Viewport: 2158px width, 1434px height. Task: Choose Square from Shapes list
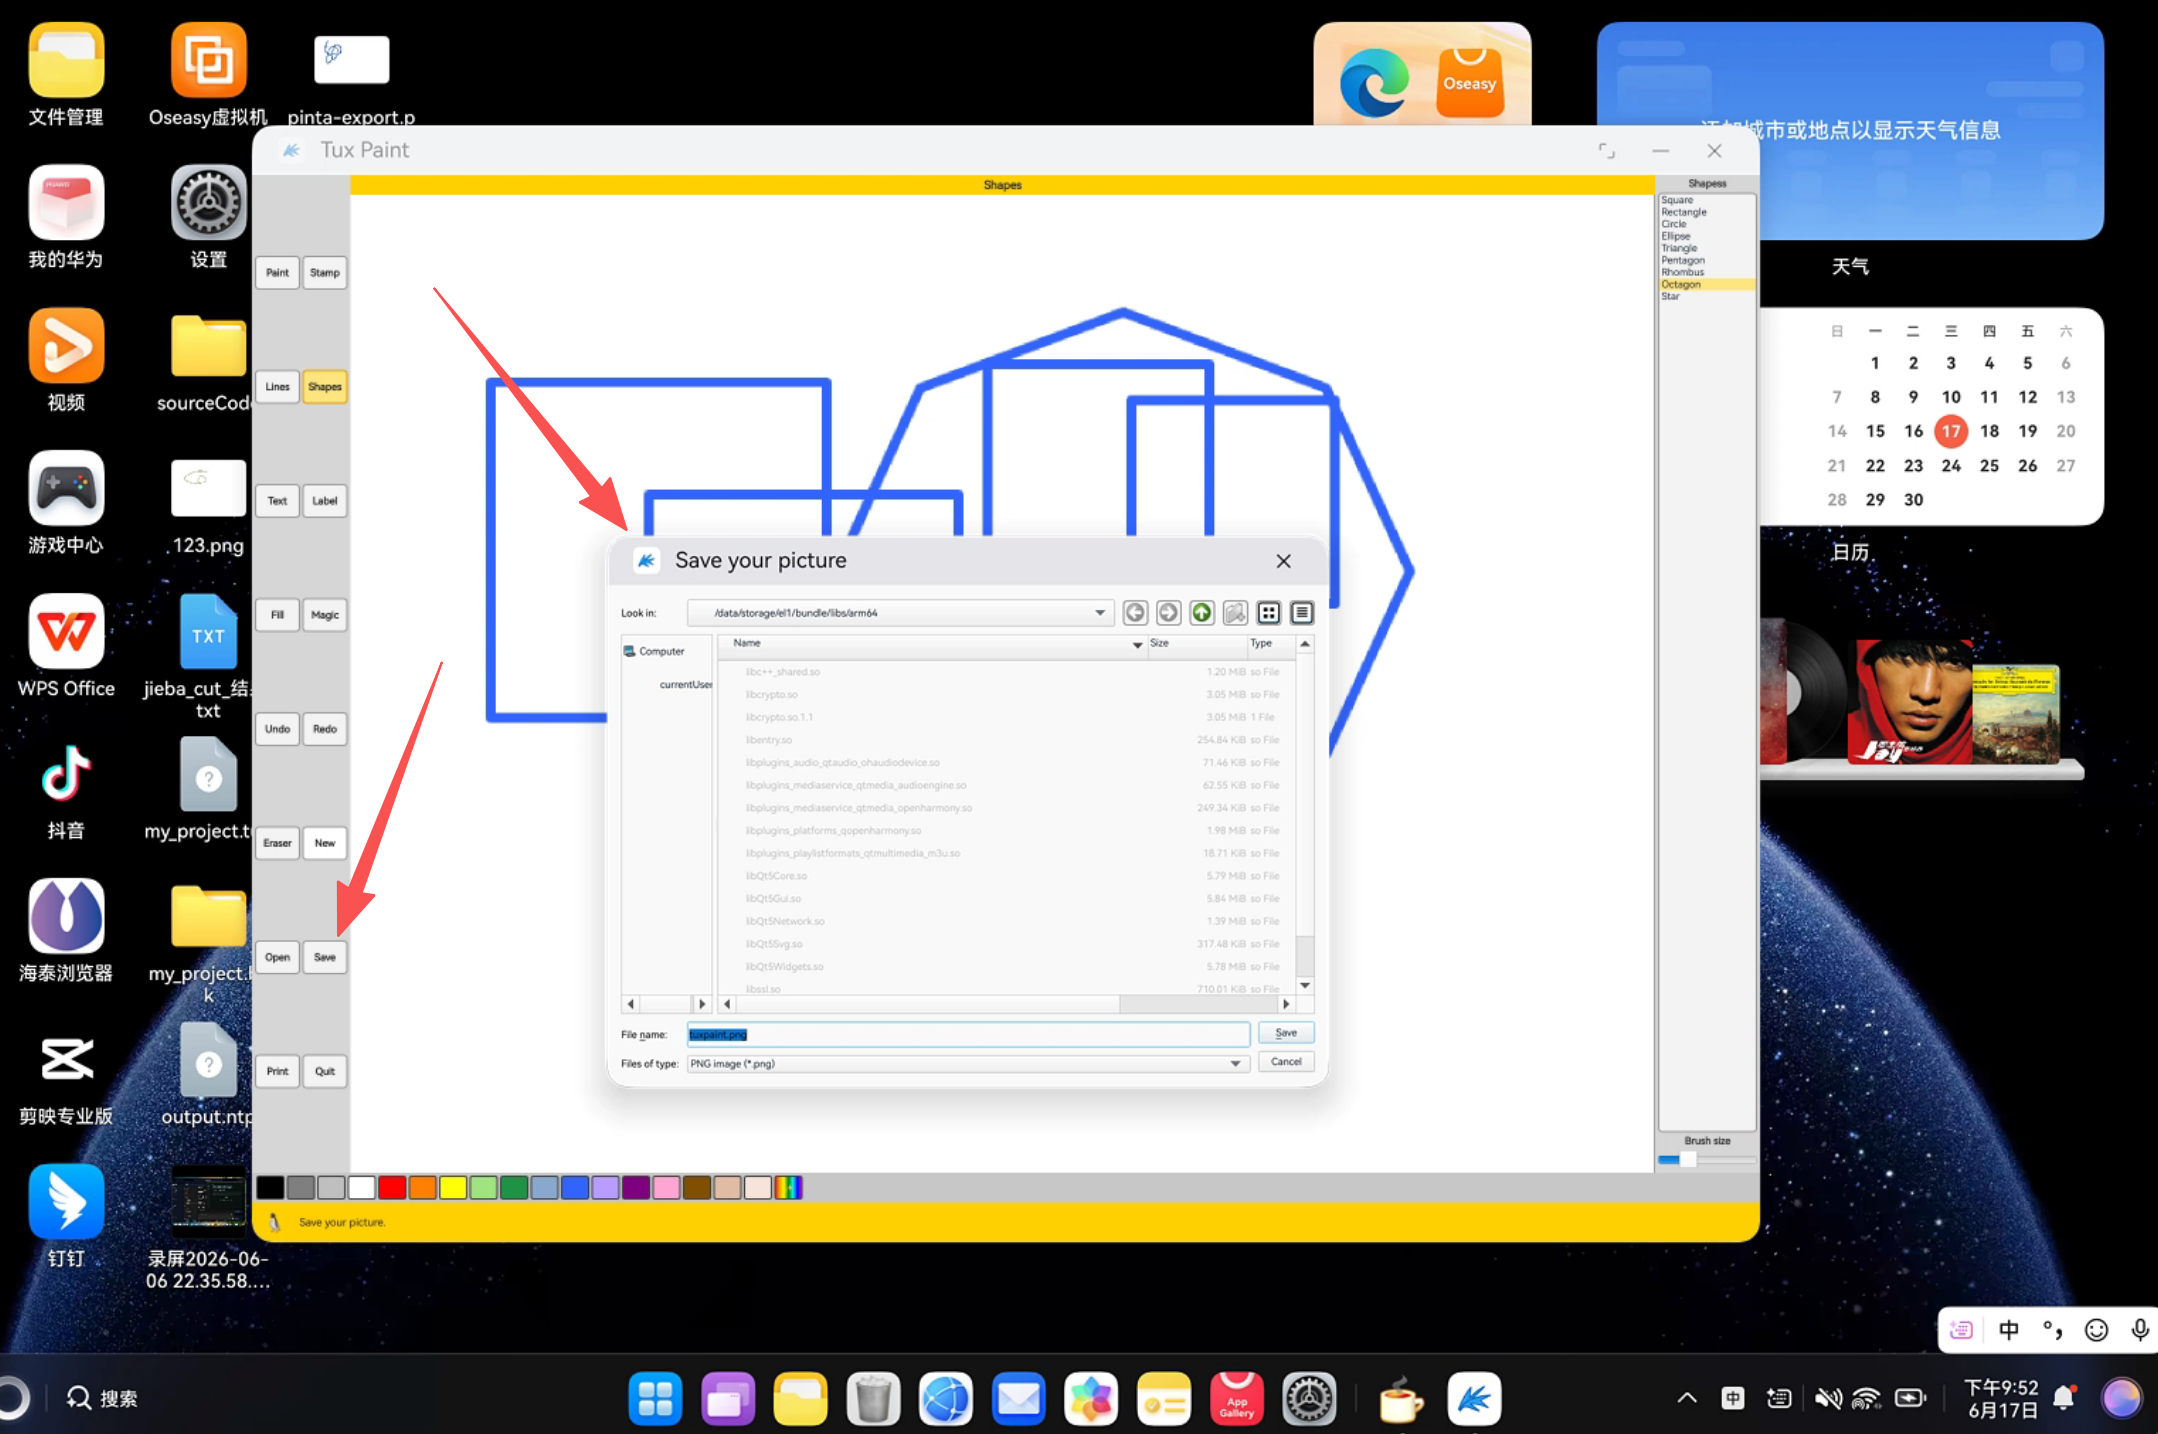pos(1706,200)
